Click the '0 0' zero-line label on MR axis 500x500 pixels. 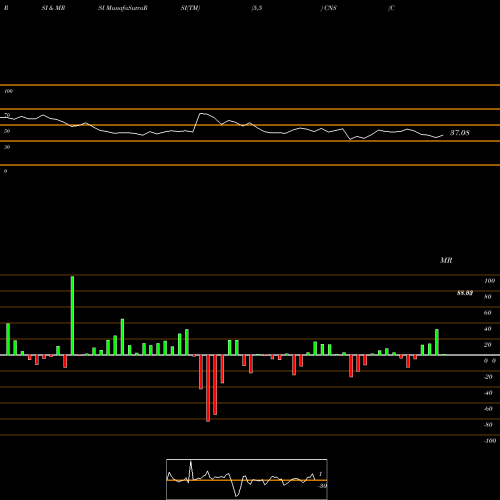point(490,361)
